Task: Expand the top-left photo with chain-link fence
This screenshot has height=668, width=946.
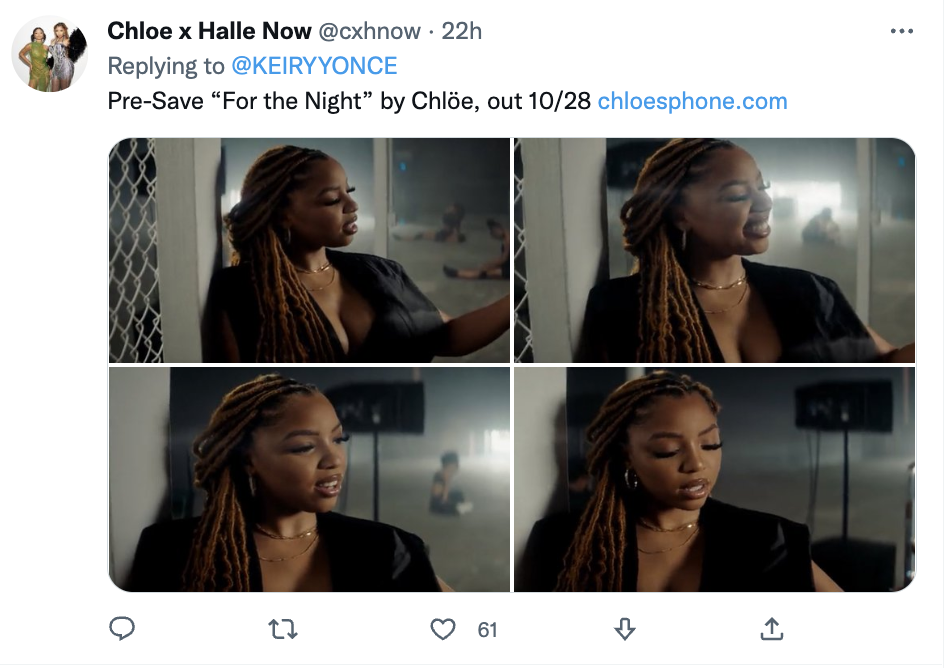Action: pos(309,250)
